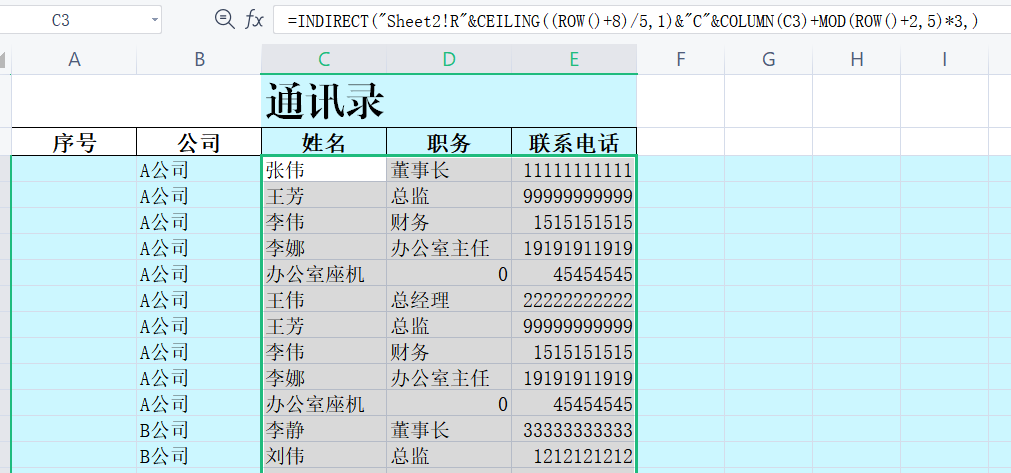Viewport: 1011px width, 473px height.
Task: Expand the Name Box dropdown arrow
Action: point(155,20)
